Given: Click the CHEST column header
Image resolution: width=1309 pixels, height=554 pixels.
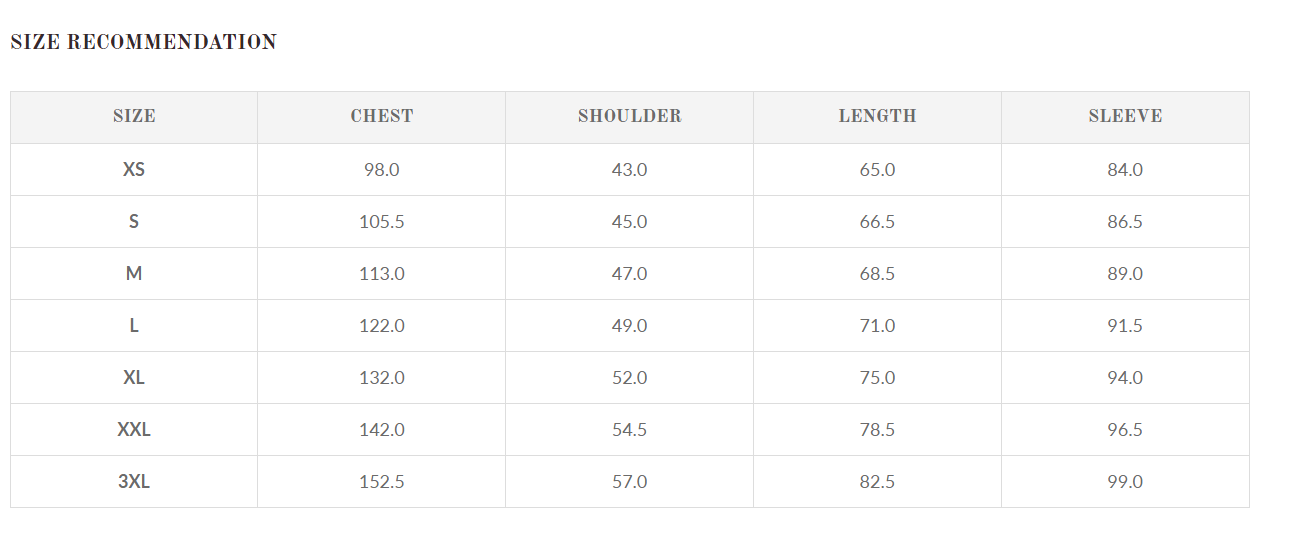Looking at the screenshot, I should pyautogui.click(x=382, y=116).
